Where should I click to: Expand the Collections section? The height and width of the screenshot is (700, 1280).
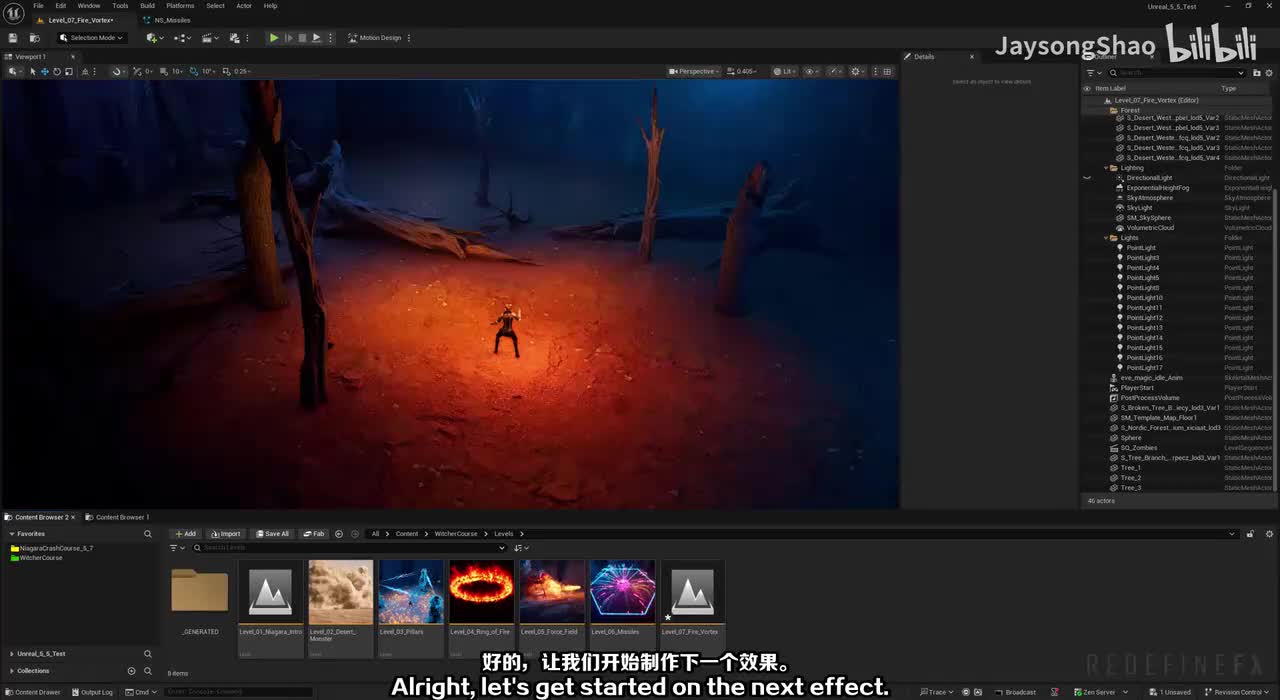pyautogui.click(x=12, y=671)
